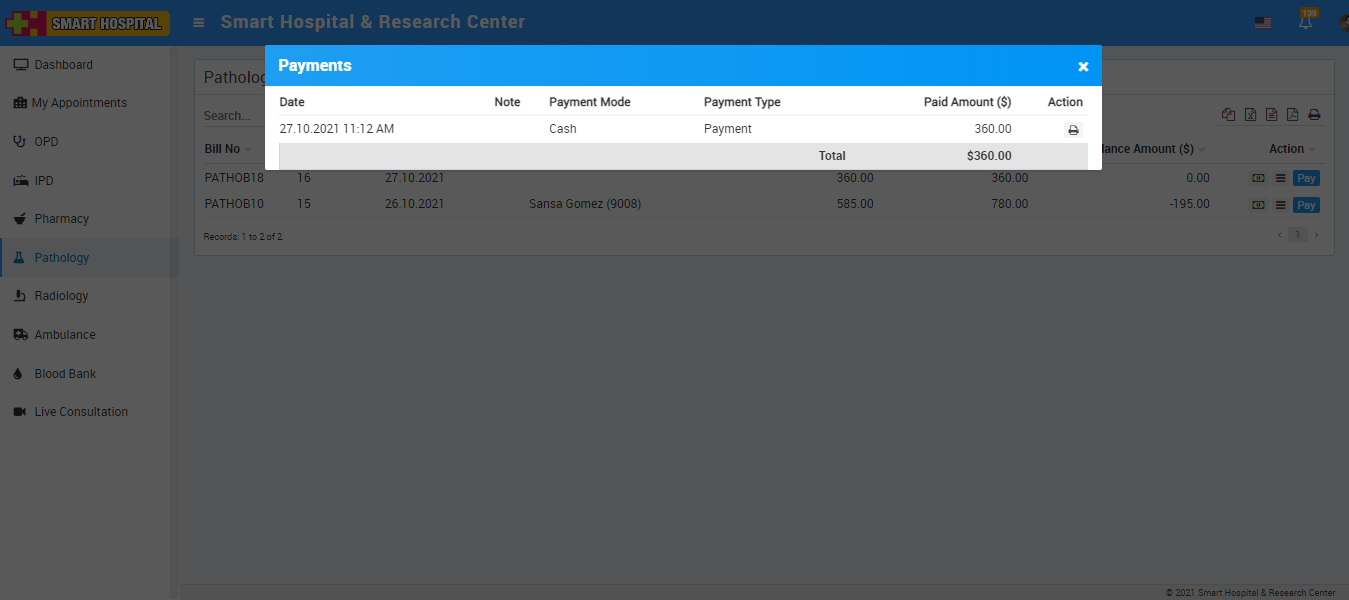Image resolution: width=1349 pixels, height=600 pixels.
Task: Open the notifications bell
Action: point(1305,22)
